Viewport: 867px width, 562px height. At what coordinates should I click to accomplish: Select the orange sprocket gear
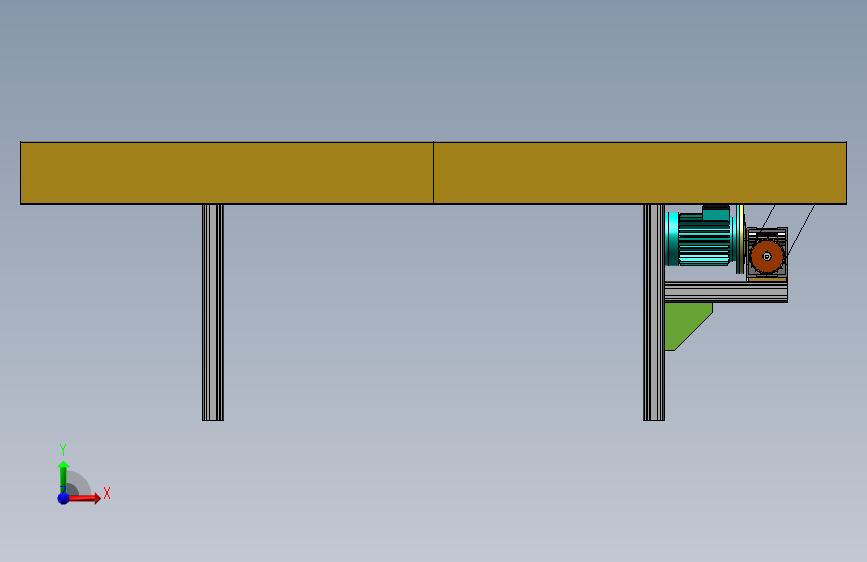(x=767, y=256)
